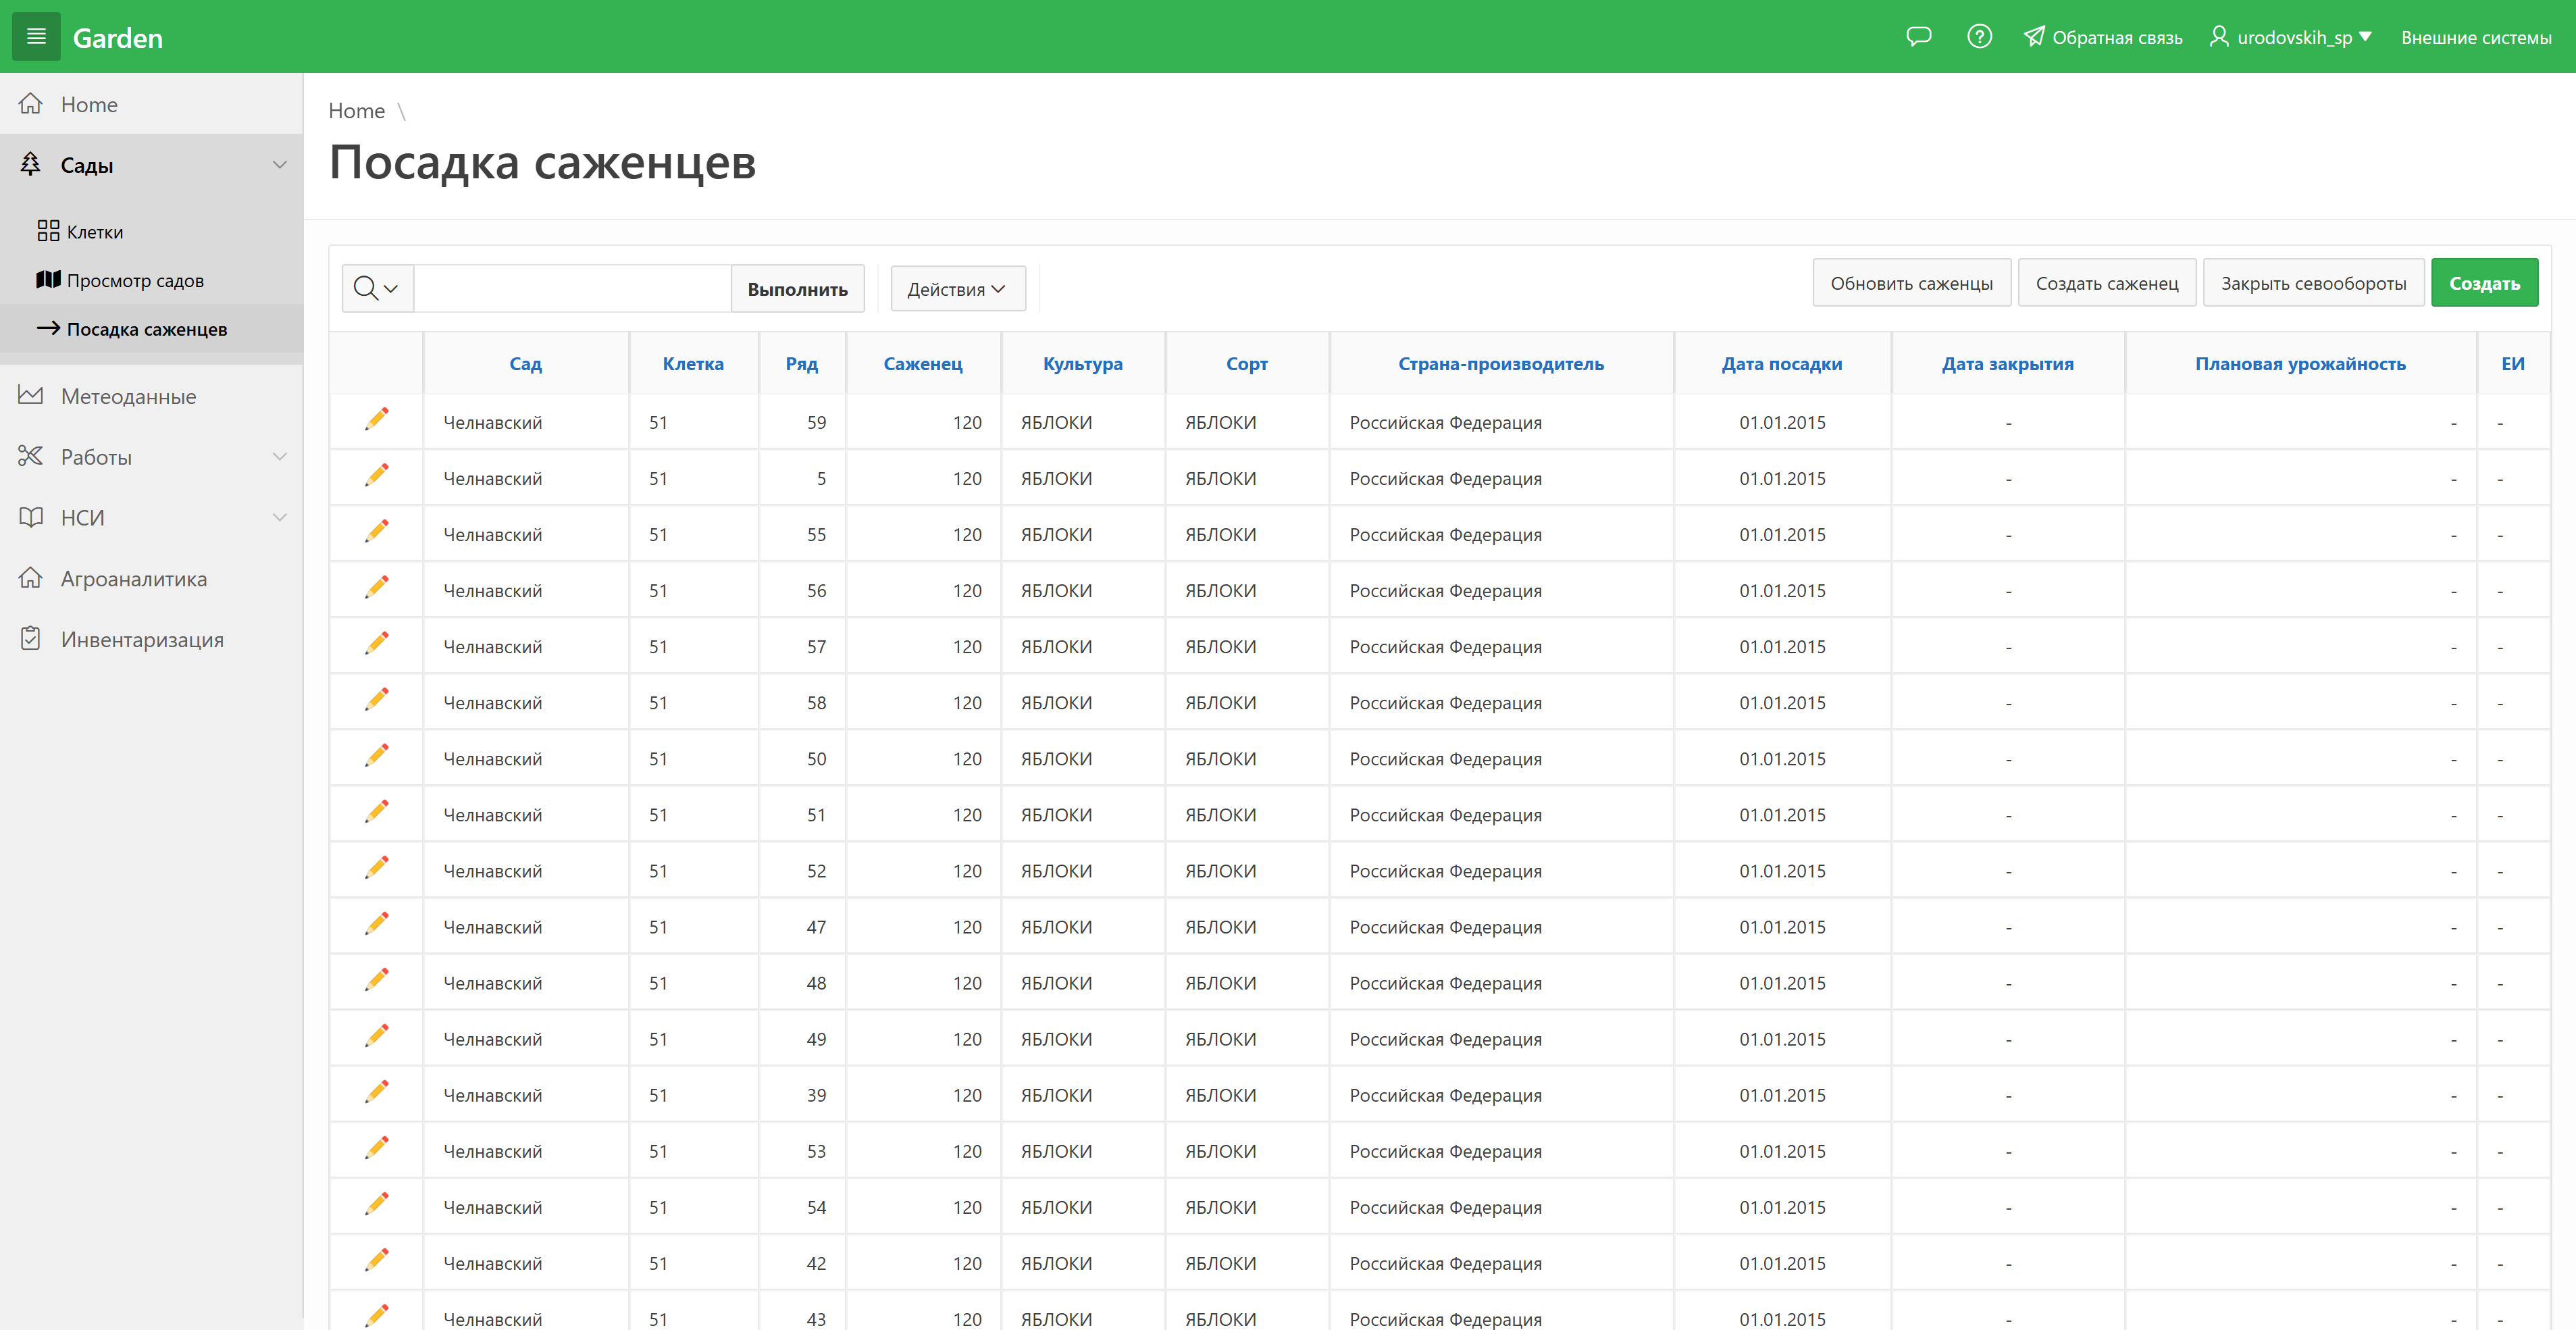Viewport: 2576px width, 1330px height.
Task: Click pencil icon for row 5
Action: tap(376, 476)
